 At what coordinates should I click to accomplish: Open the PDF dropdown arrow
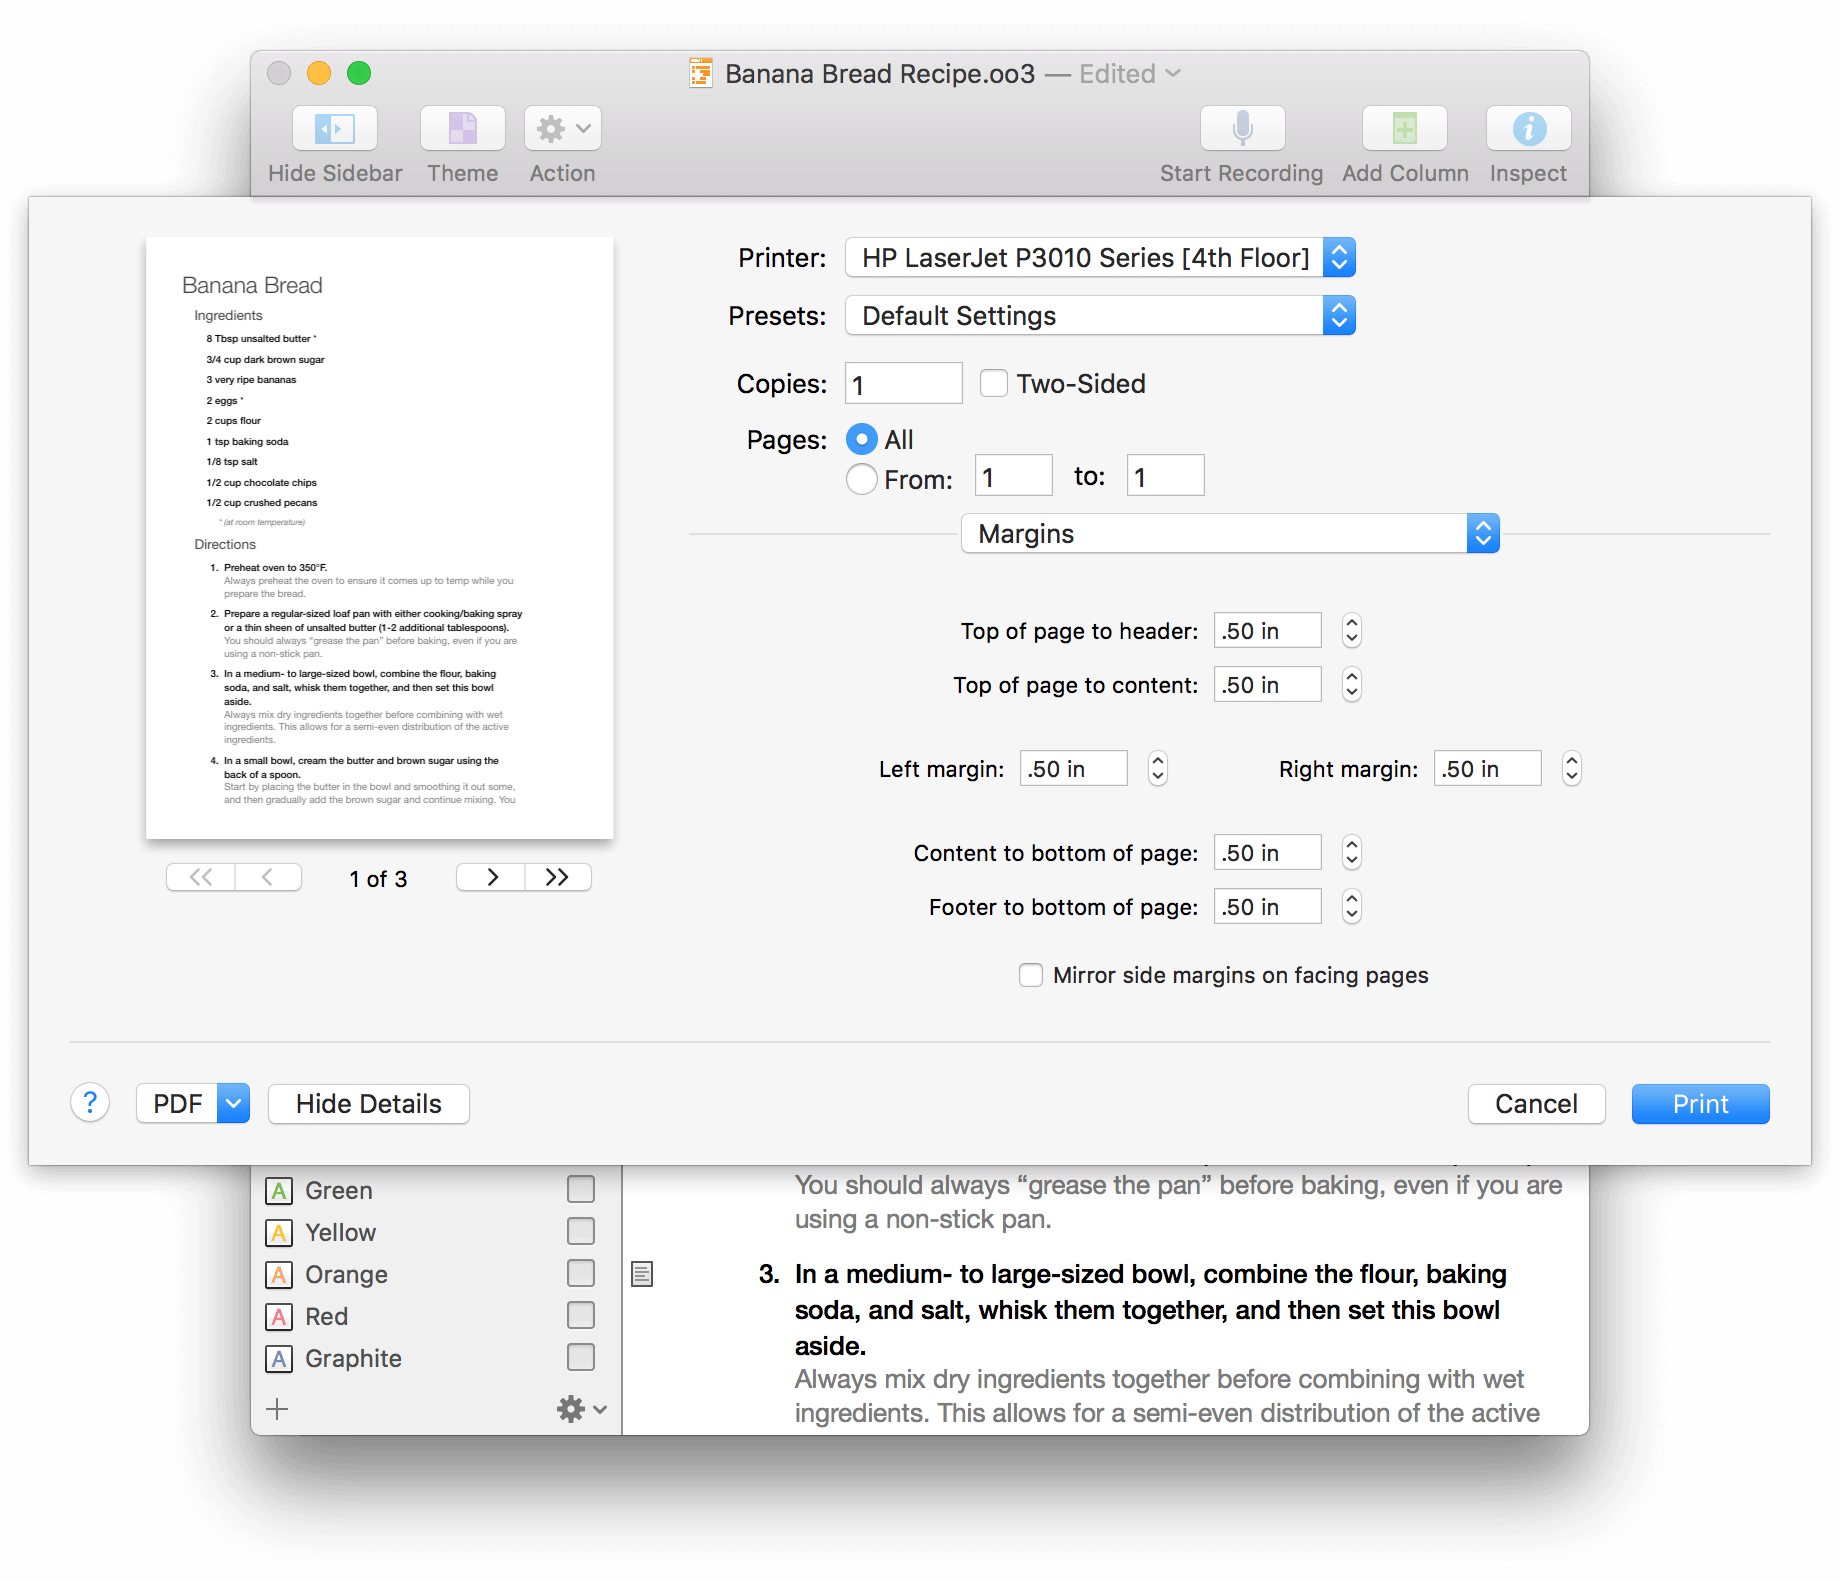click(x=234, y=1103)
